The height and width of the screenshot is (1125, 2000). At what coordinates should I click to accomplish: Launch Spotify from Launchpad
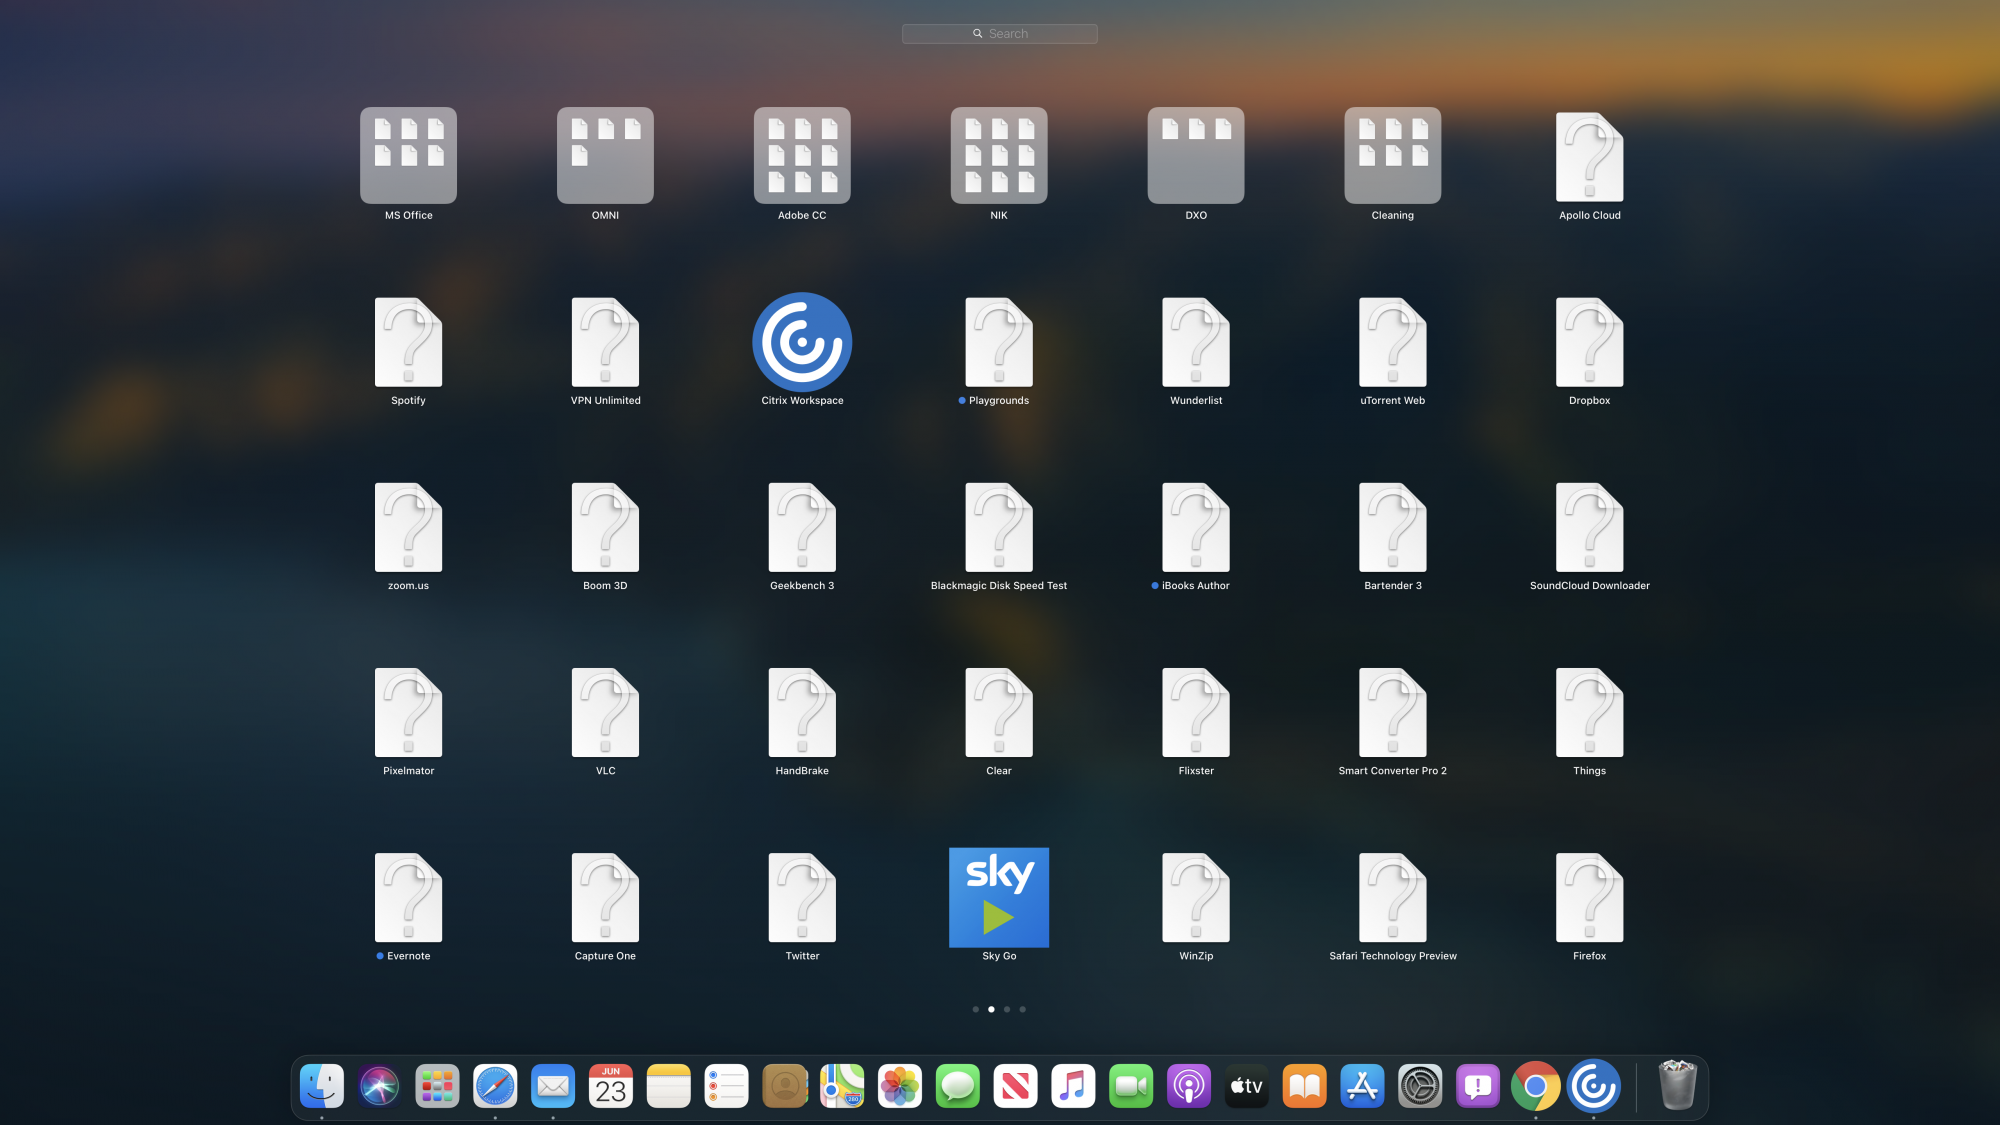pyautogui.click(x=408, y=342)
